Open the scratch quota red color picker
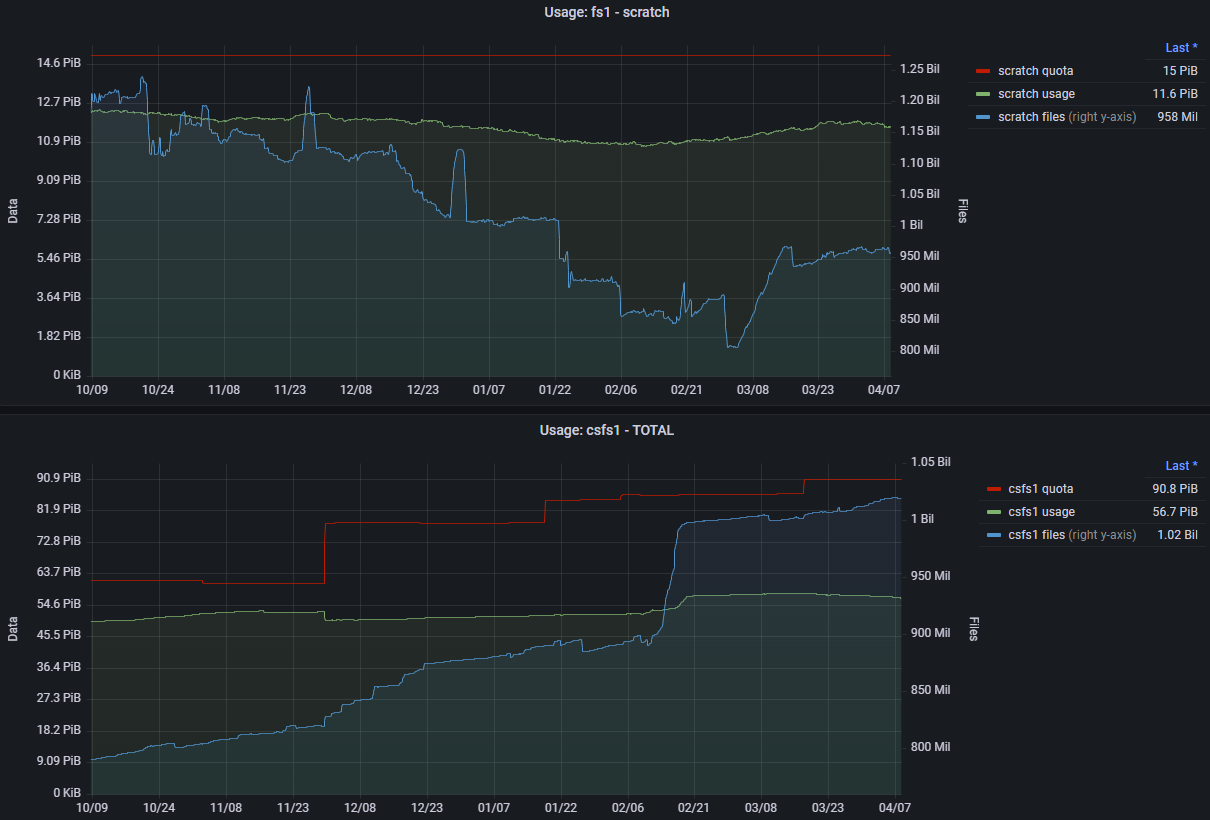 982,71
